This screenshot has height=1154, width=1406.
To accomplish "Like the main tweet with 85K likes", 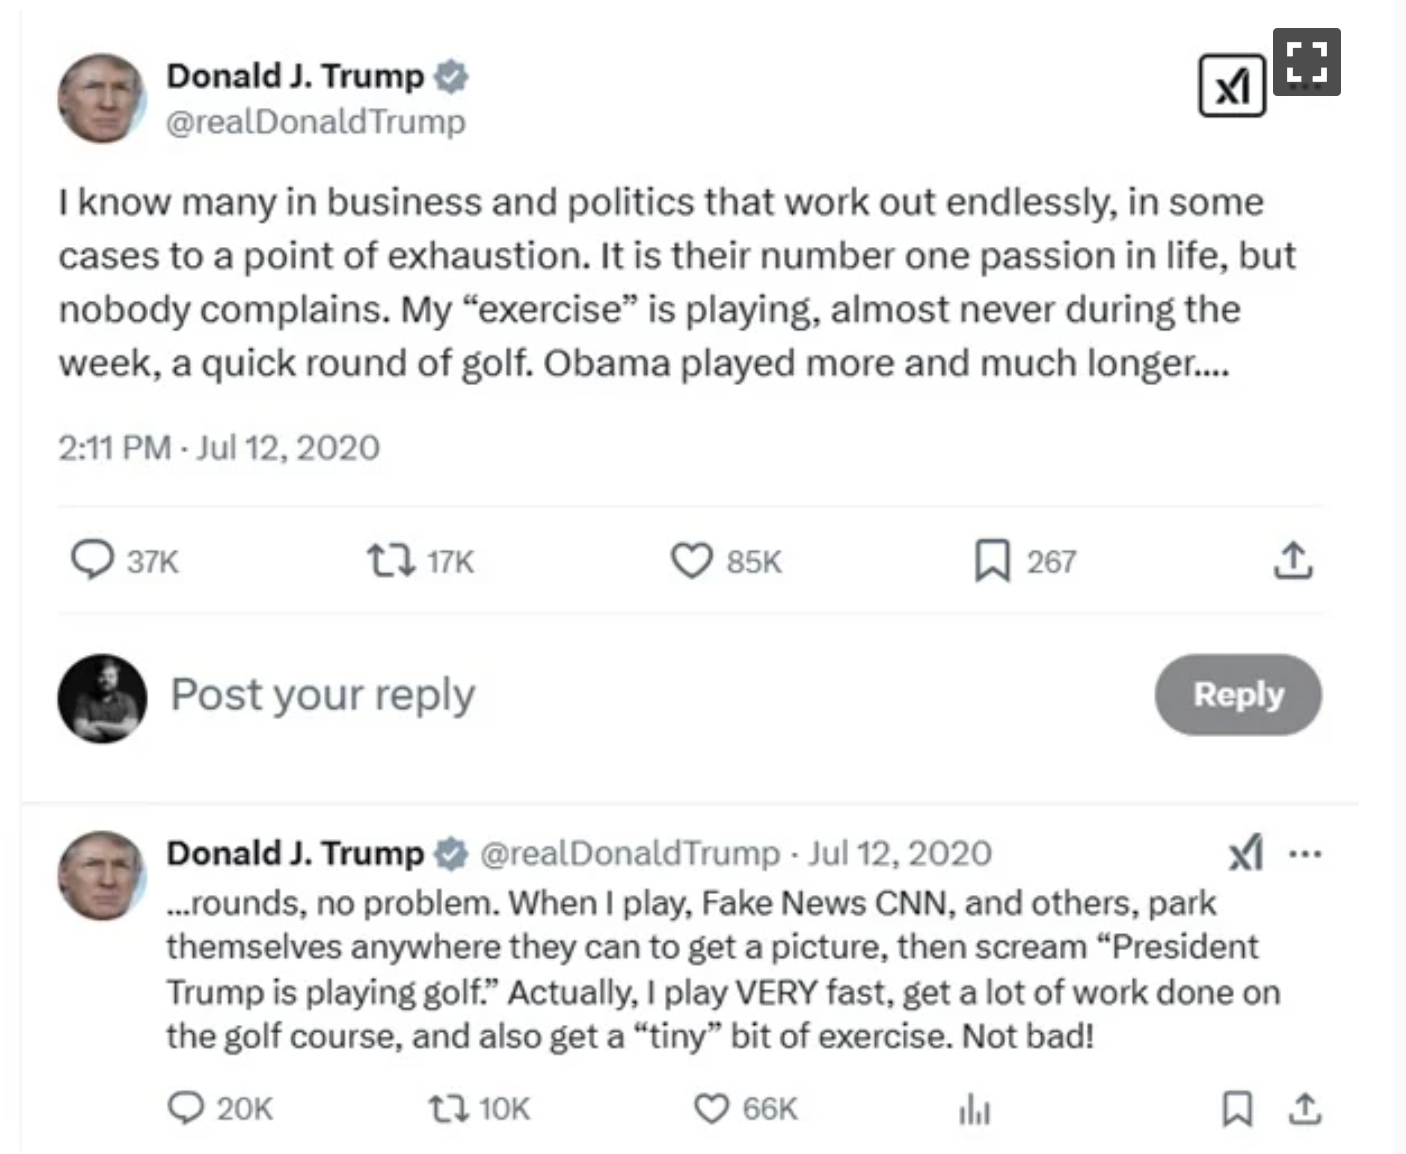I will point(691,560).
